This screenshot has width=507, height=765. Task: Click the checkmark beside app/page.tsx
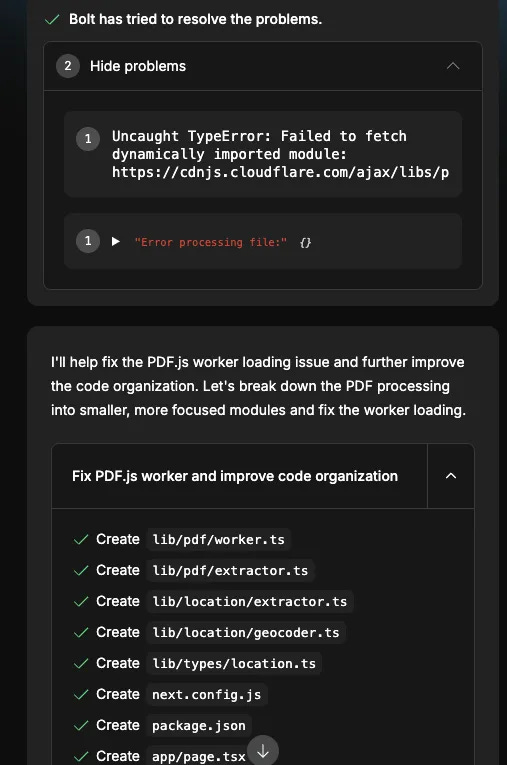(81, 756)
